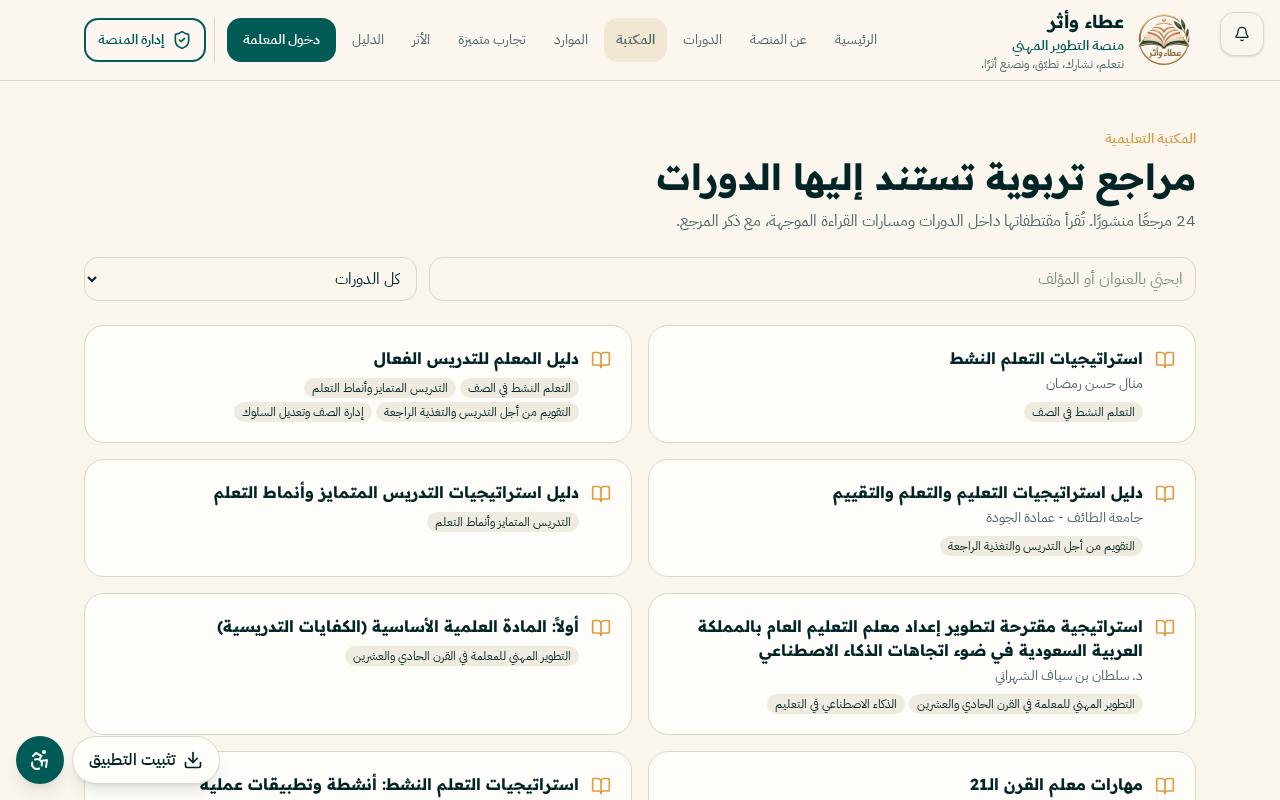Screen dimensions: 1280x800
Task: Open the notifications bell
Action: pos(1242,34)
